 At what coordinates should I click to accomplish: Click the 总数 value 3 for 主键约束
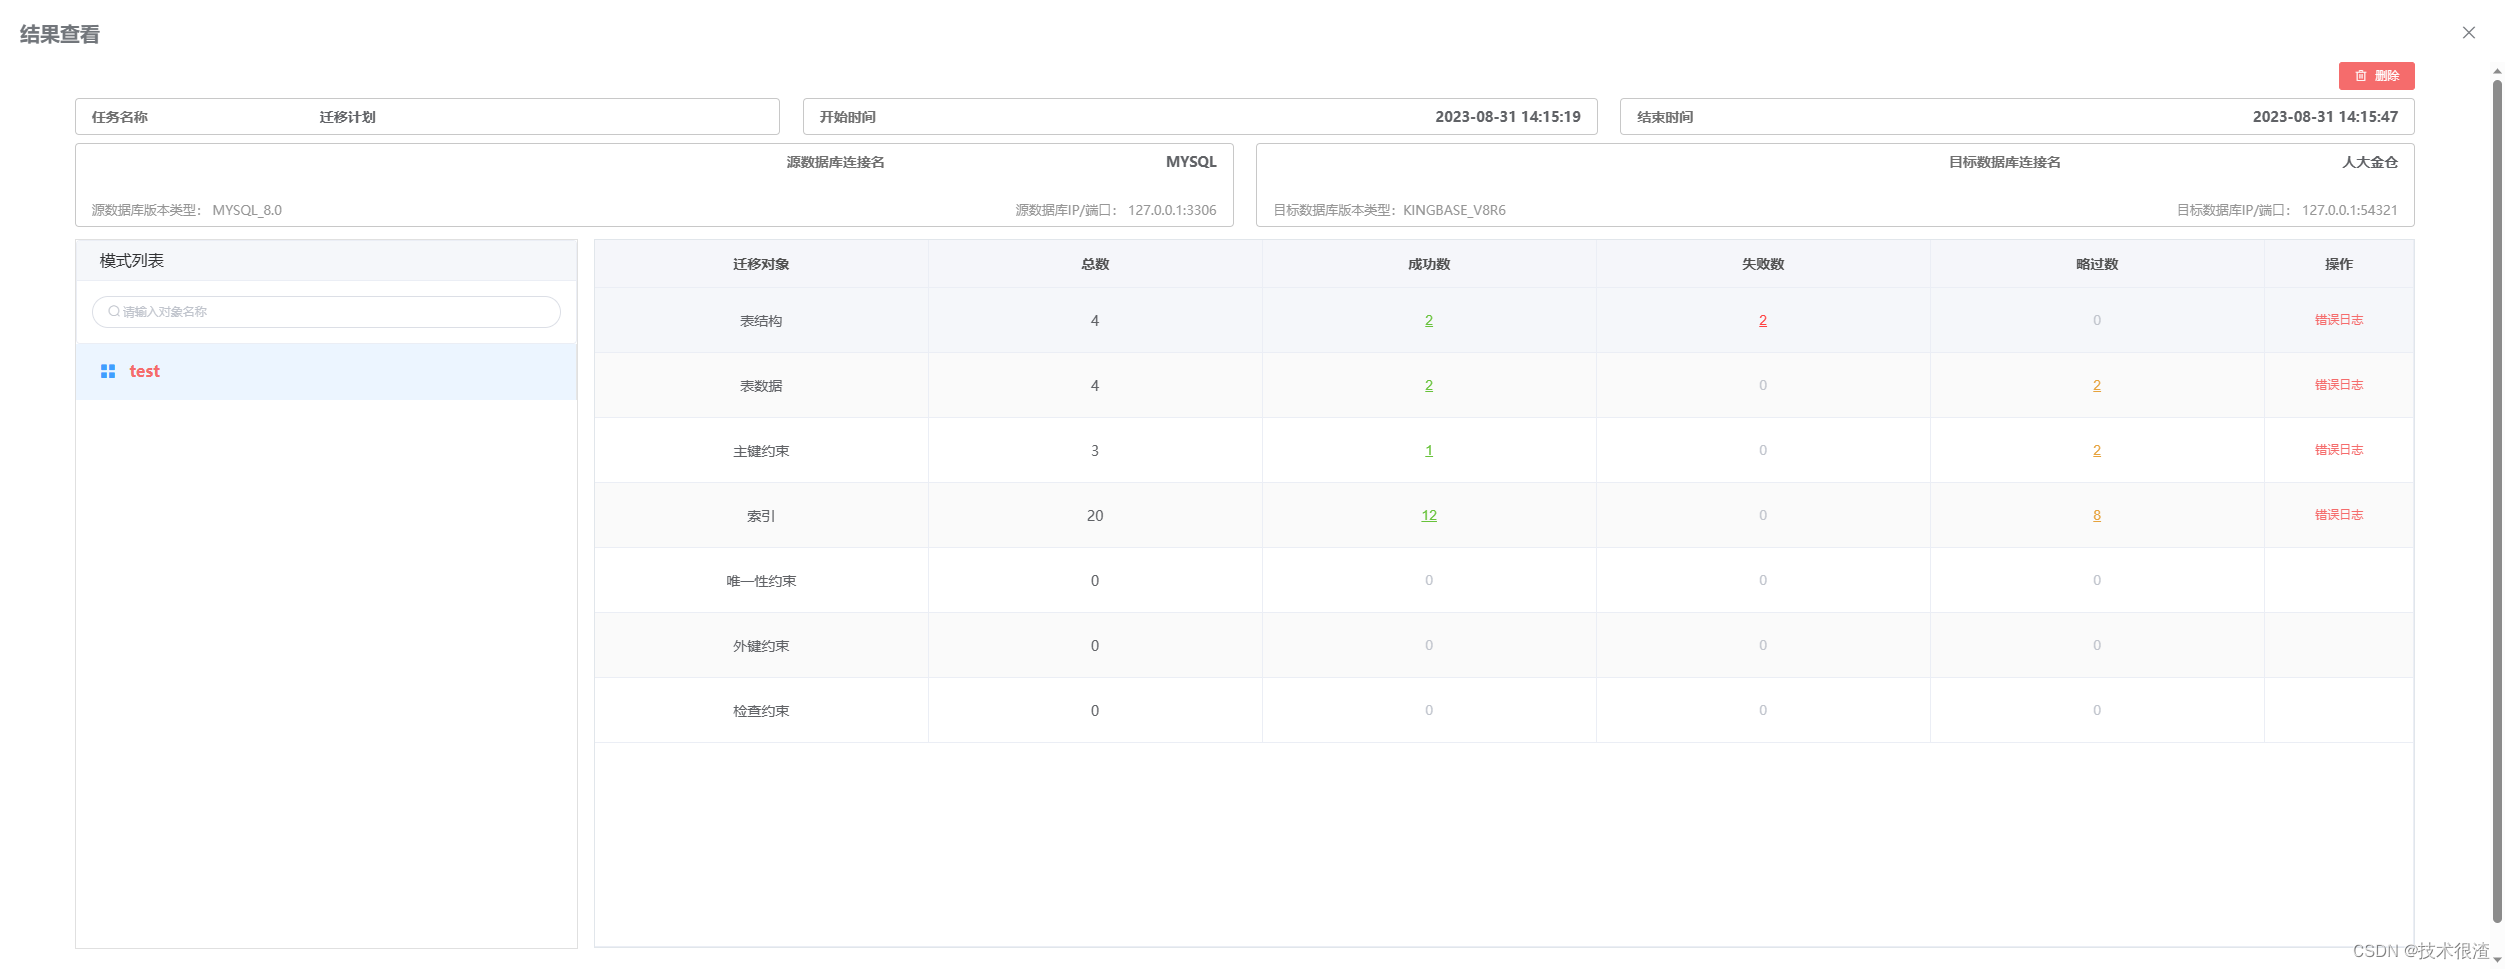[x=1095, y=451]
